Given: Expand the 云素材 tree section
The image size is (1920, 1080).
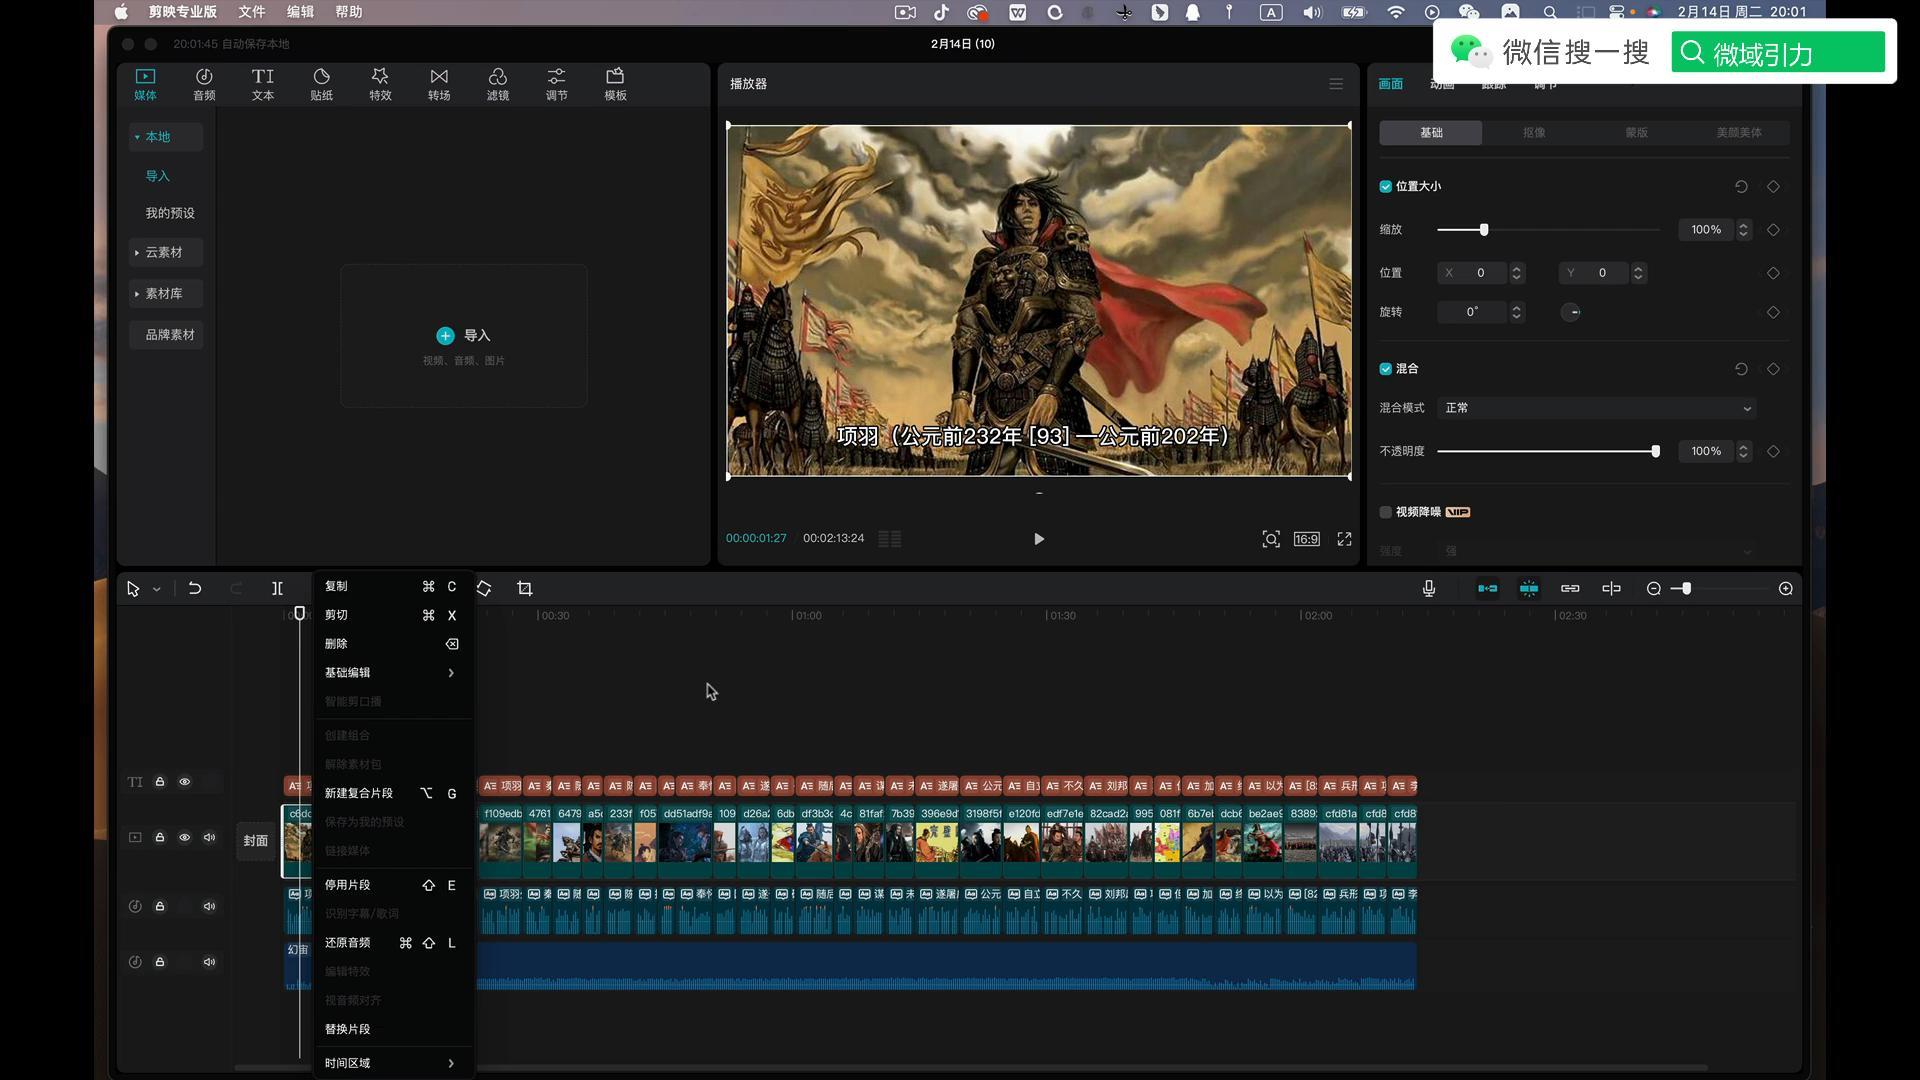Looking at the screenshot, I should (137, 253).
